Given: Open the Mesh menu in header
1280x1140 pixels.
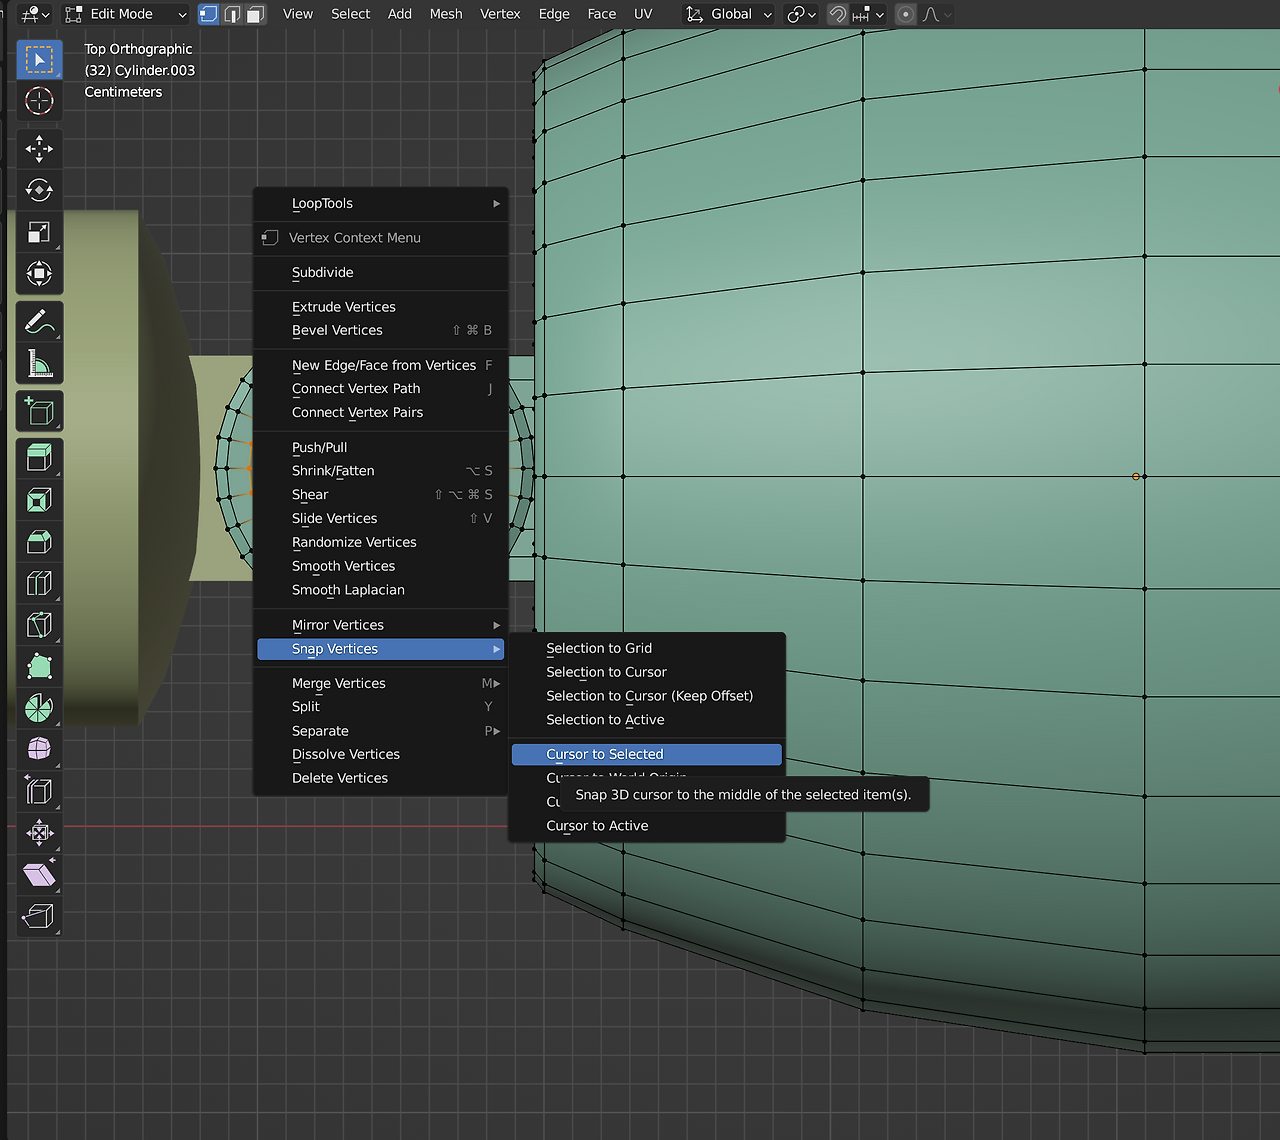Looking at the screenshot, I should [445, 14].
